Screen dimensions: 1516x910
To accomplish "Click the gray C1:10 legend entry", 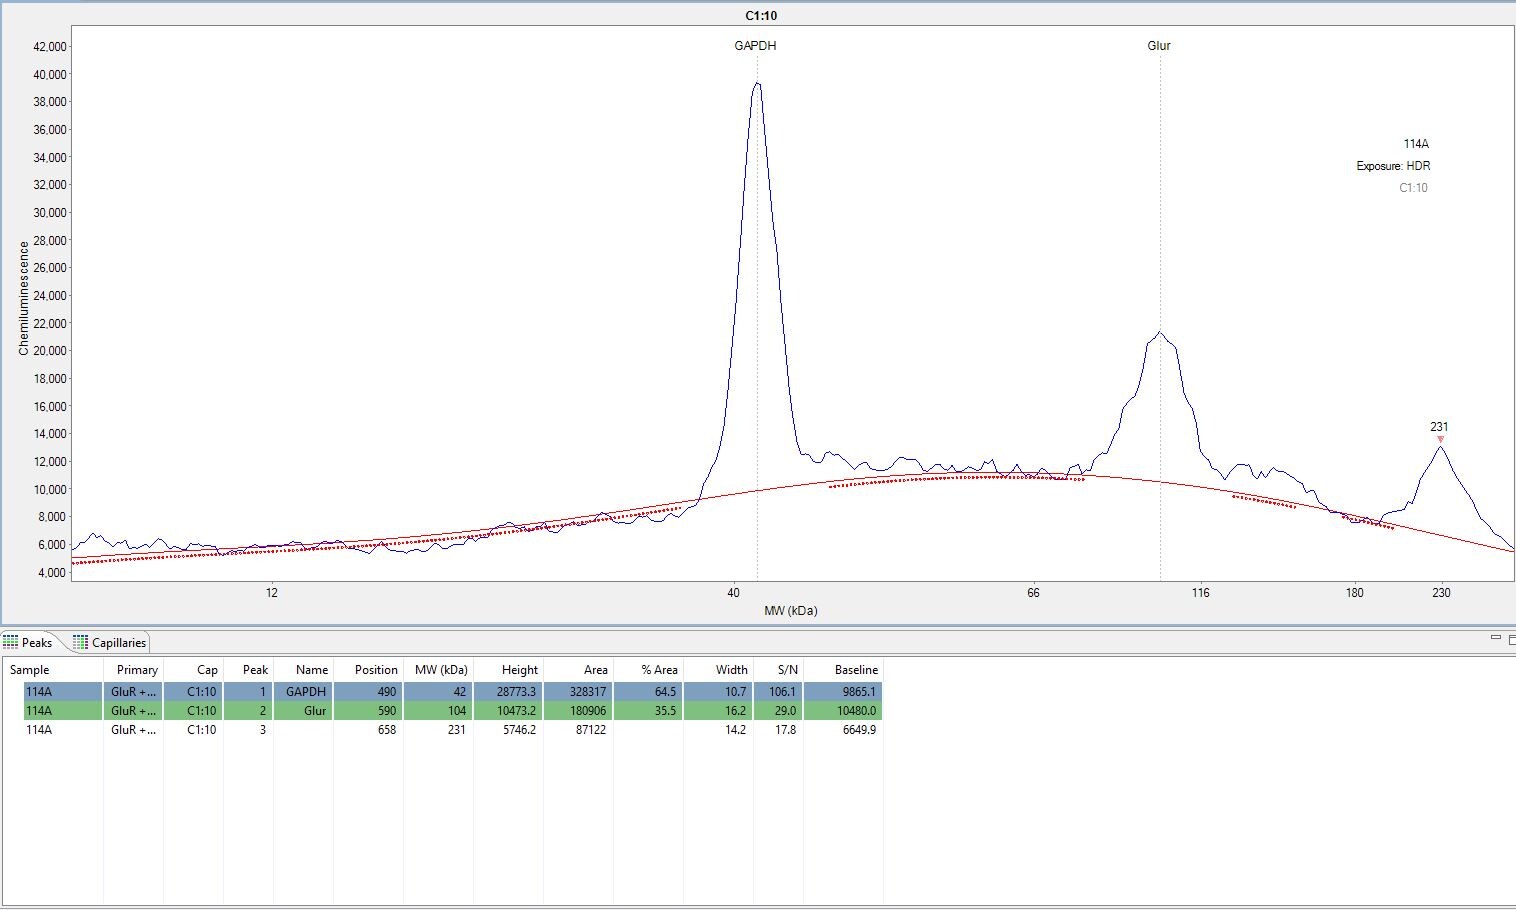I will coord(1413,188).
